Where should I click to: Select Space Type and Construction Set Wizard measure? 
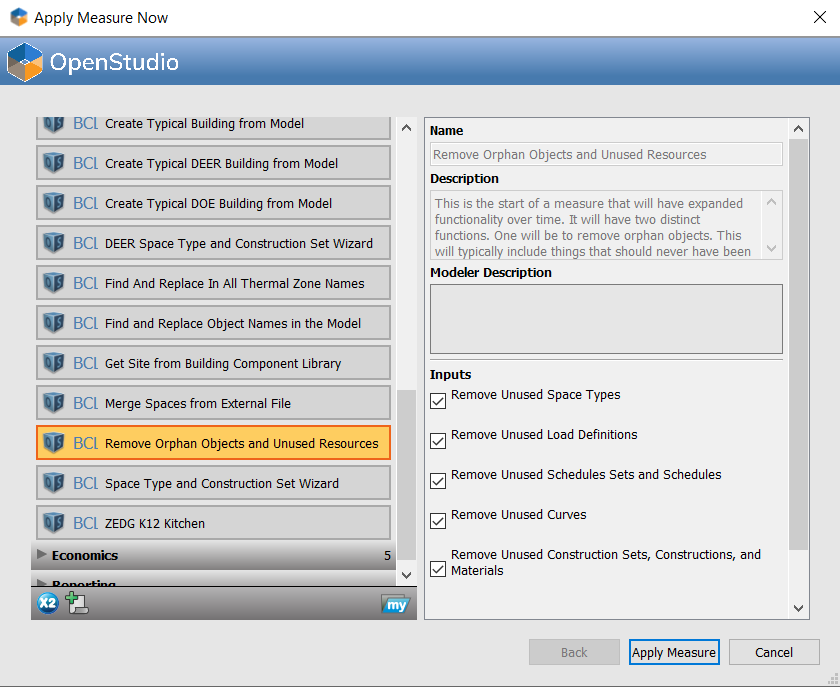click(x=221, y=483)
